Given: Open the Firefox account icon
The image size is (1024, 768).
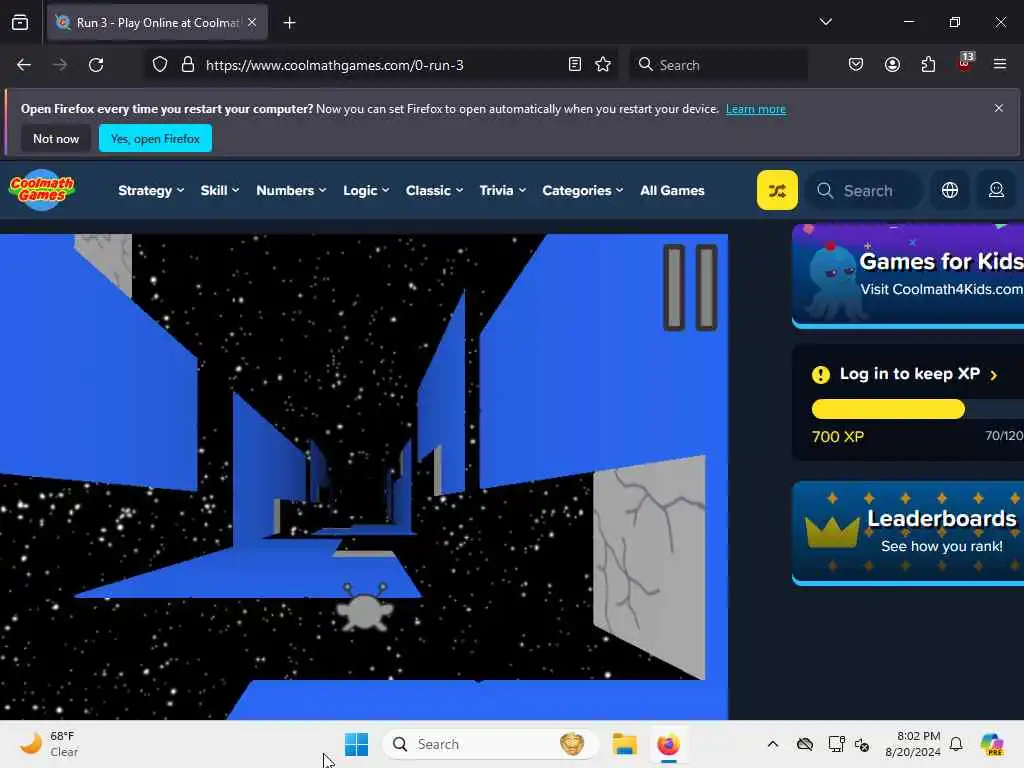Looking at the screenshot, I should [x=892, y=65].
